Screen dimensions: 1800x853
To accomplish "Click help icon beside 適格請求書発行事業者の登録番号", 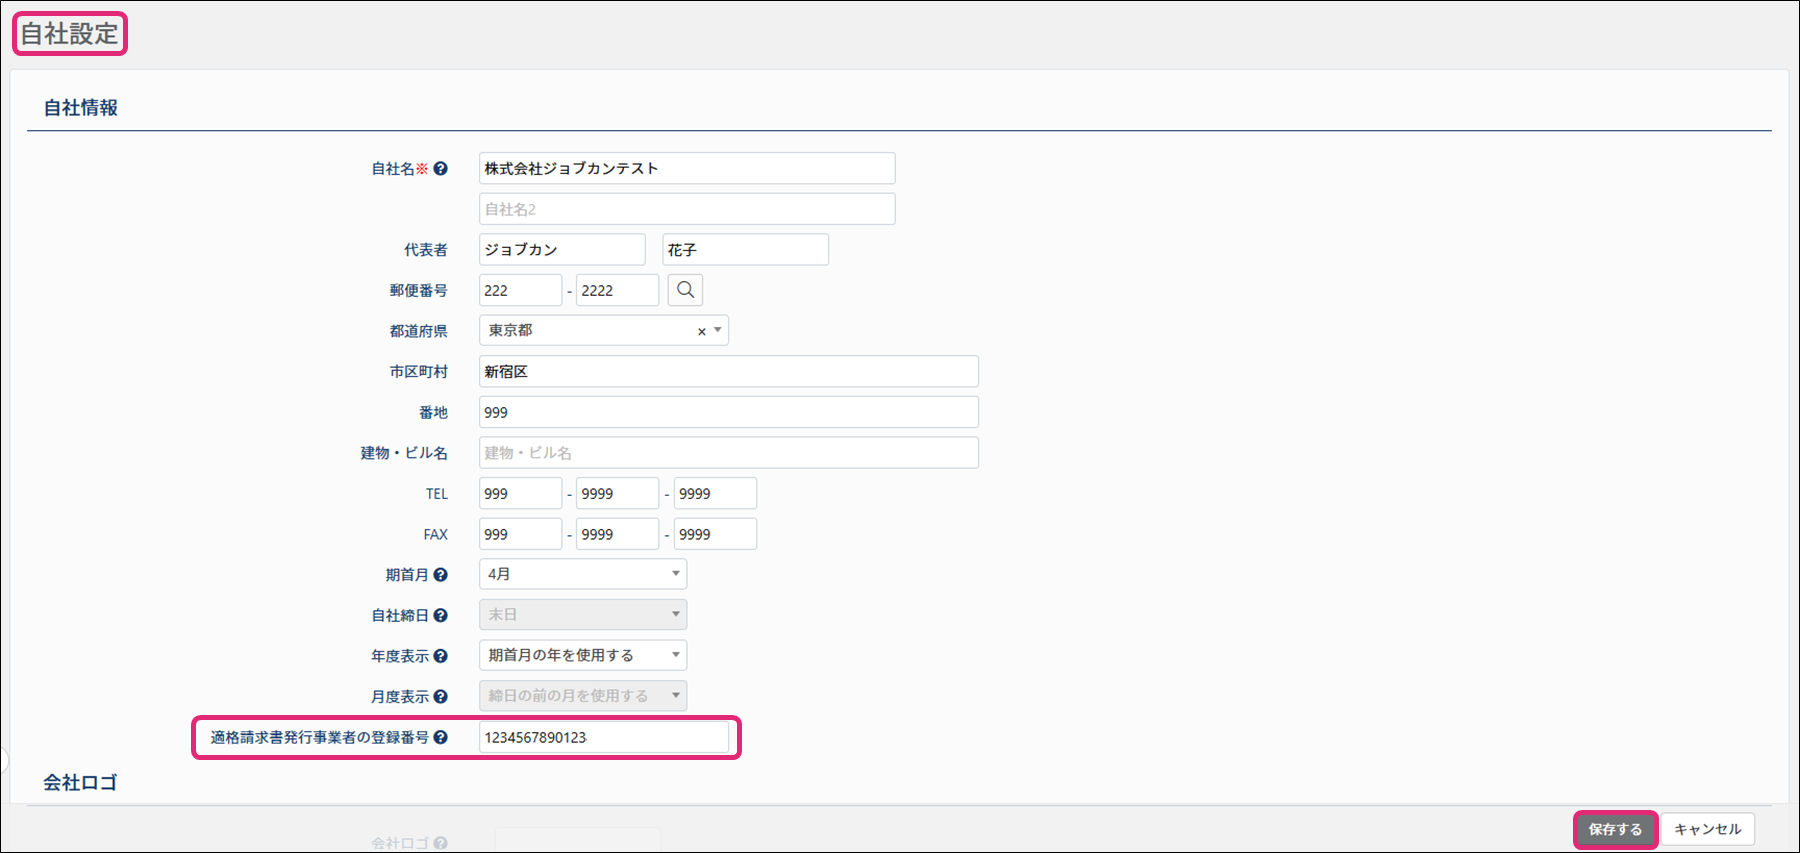I will click(x=440, y=738).
